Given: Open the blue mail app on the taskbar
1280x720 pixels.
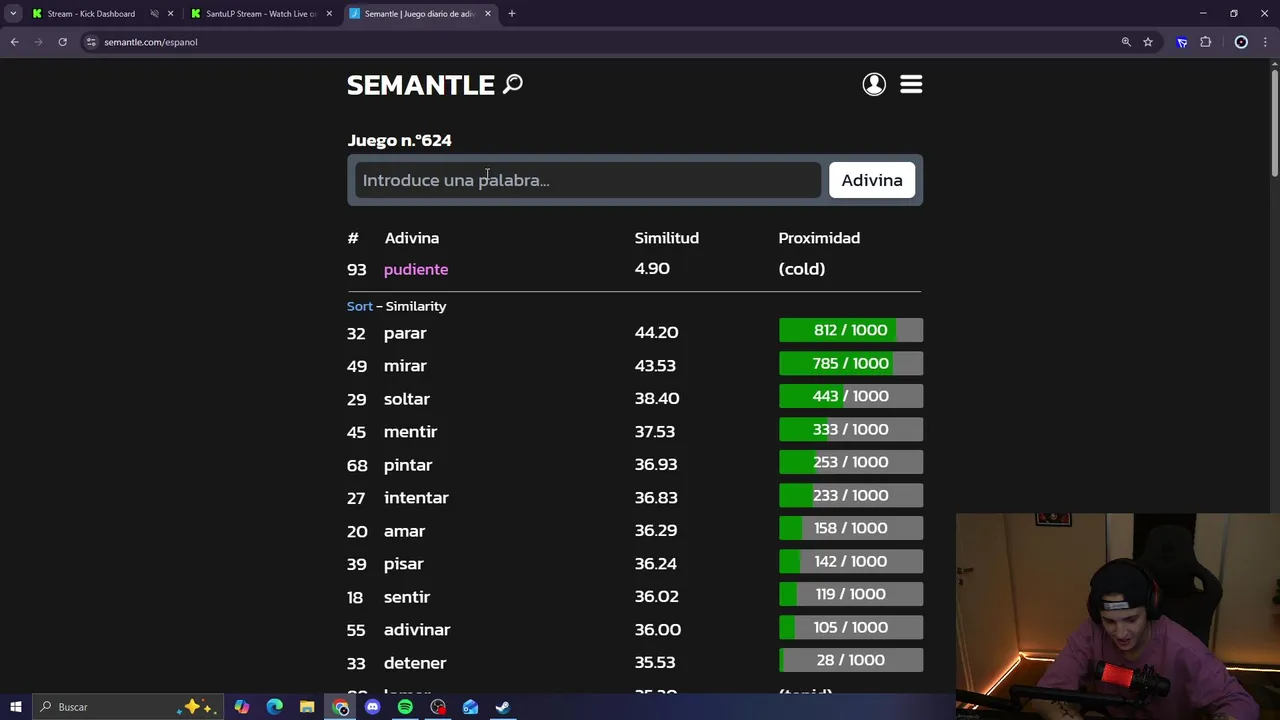Looking at the screenshot, I should click(470, 707).
